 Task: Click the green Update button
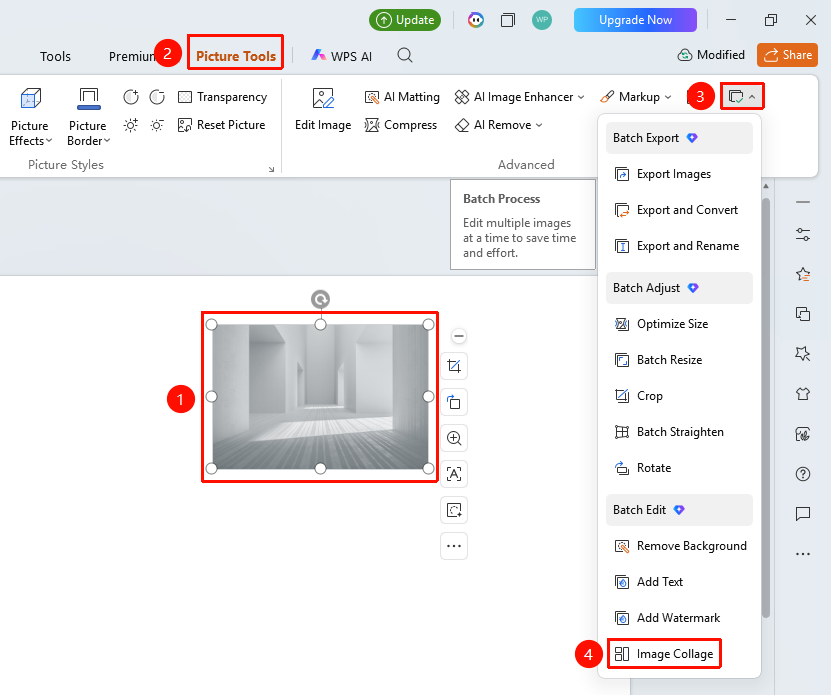click(405, 20)
